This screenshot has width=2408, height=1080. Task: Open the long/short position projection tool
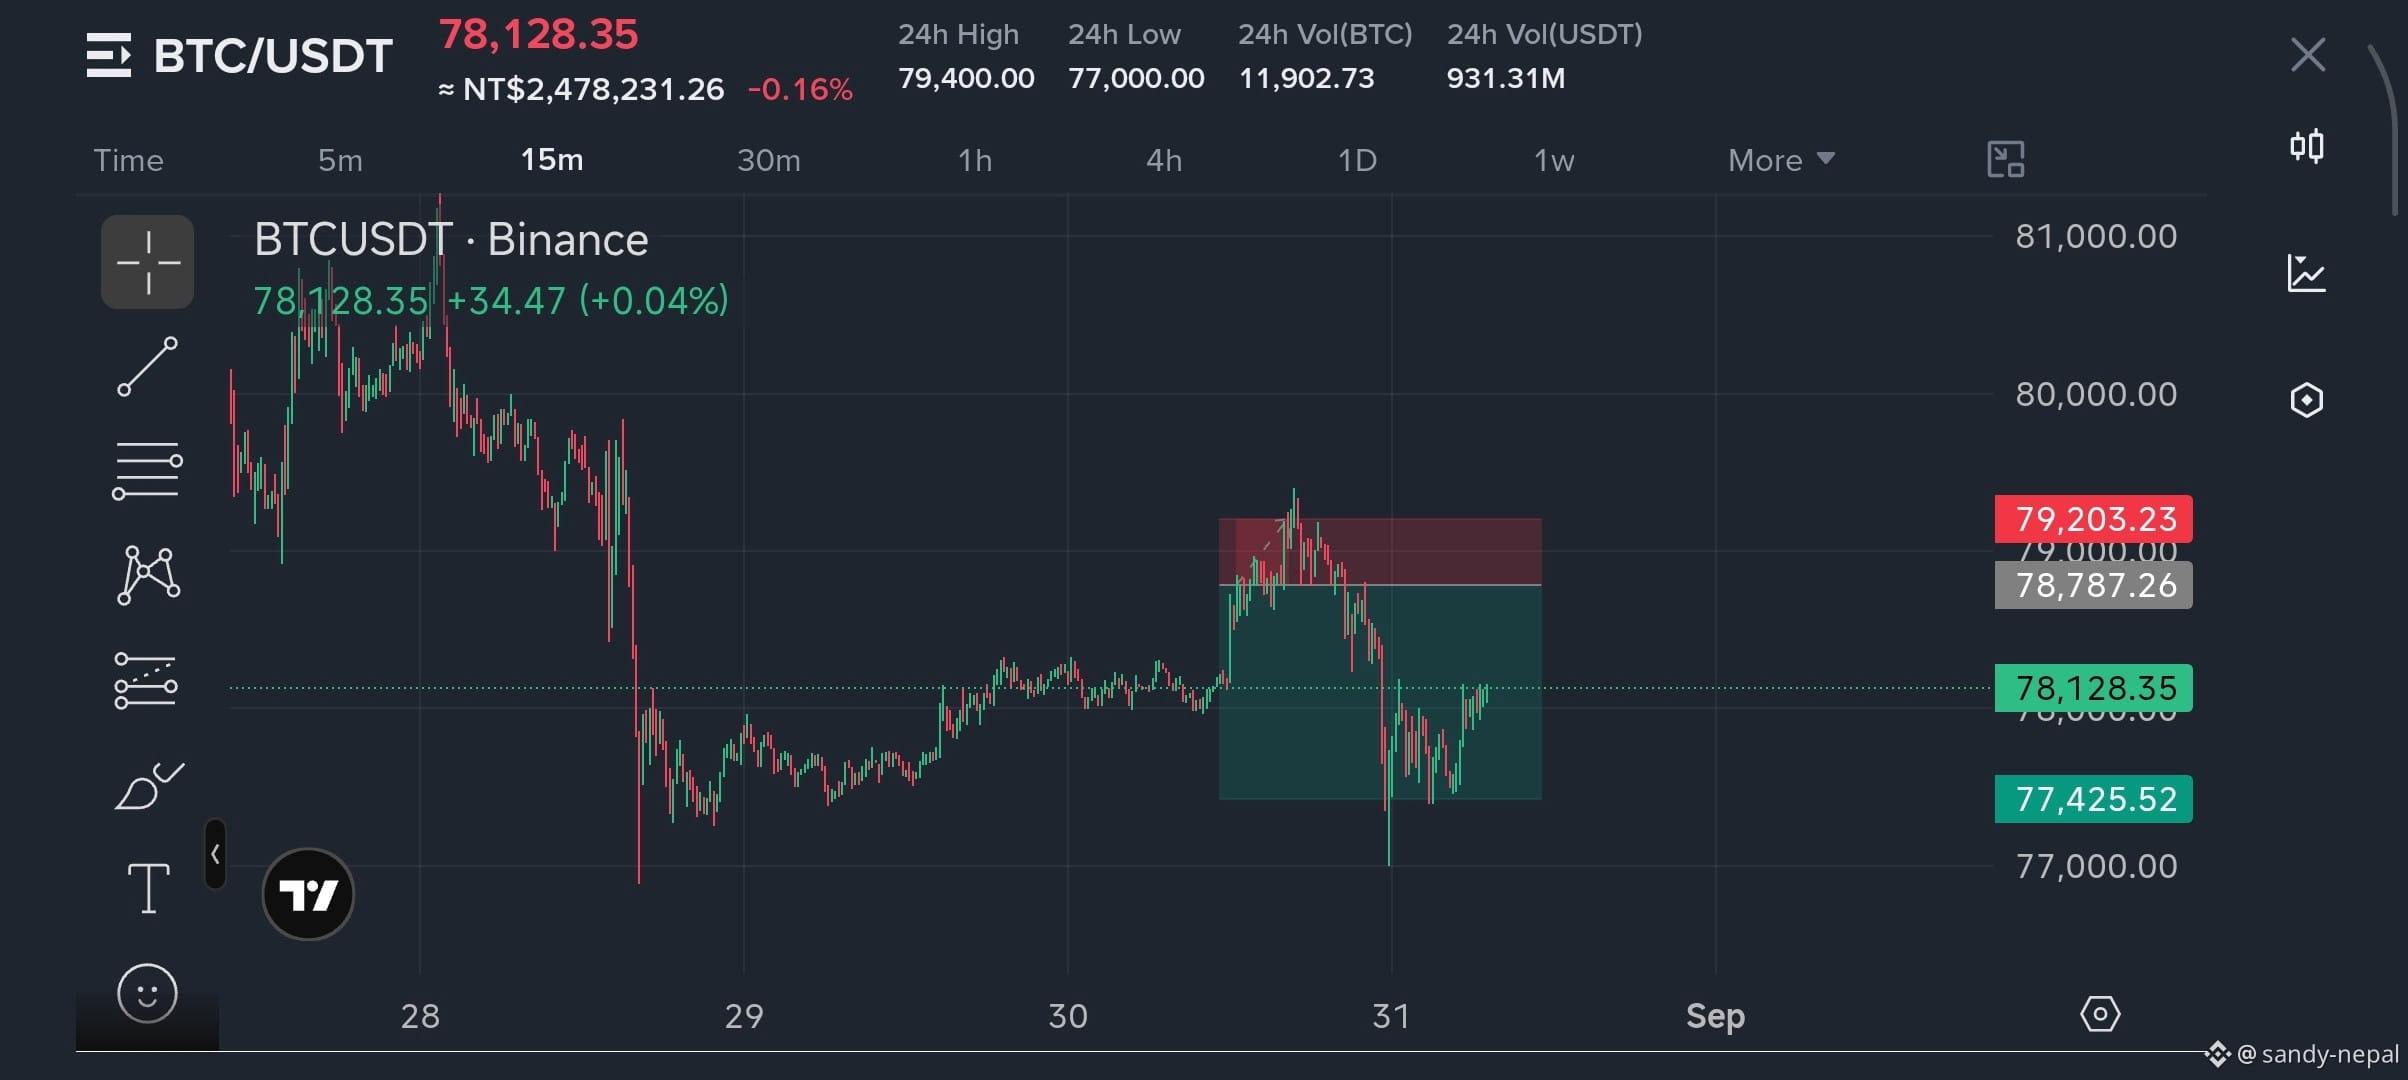pyautogui.click(x=146, y=681)
